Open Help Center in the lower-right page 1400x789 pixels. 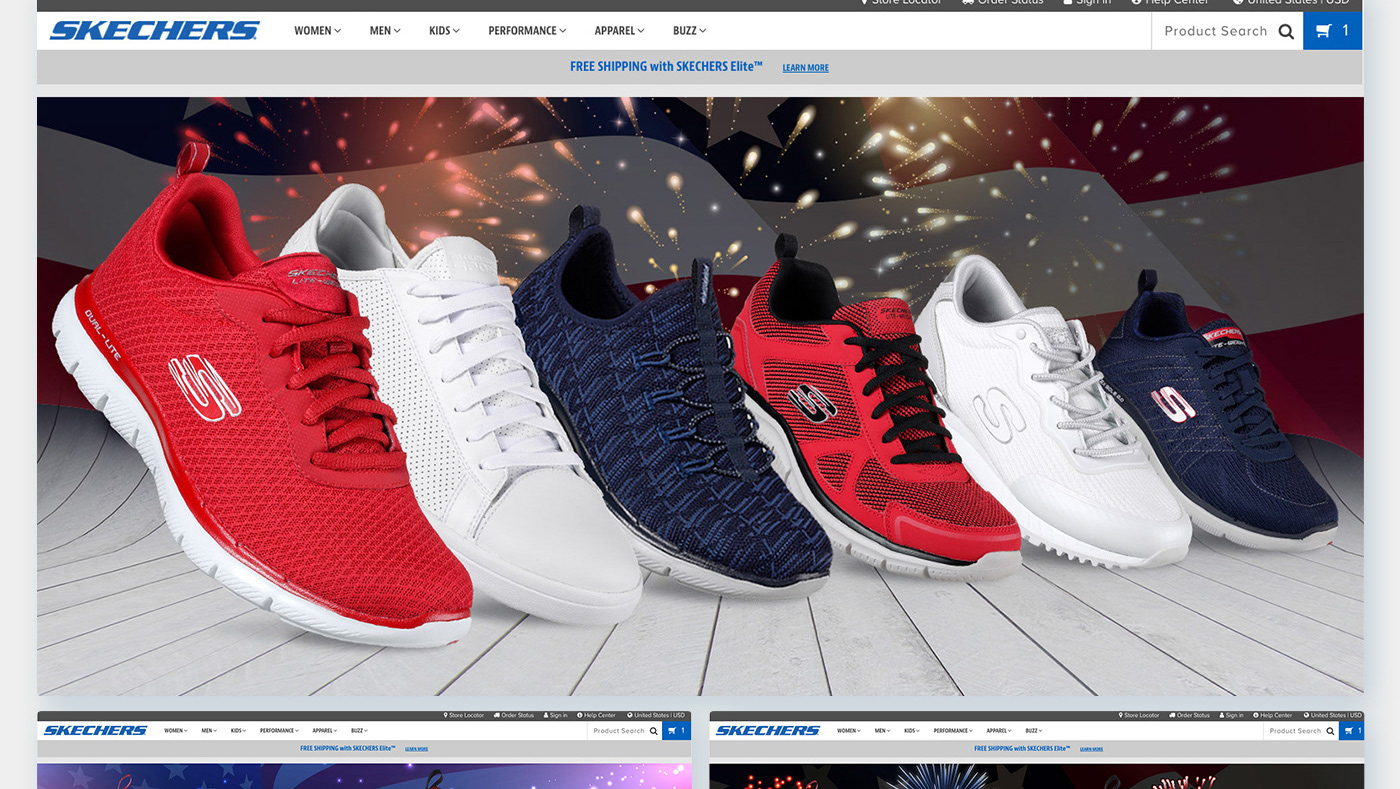1272,715
